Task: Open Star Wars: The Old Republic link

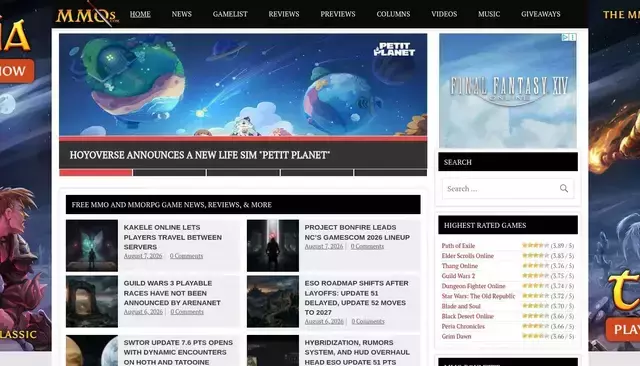Action: 478,296
